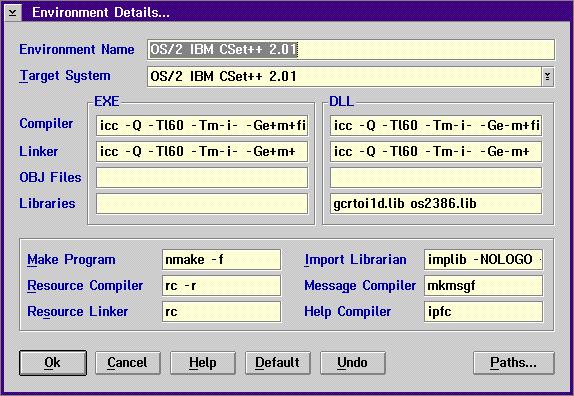Click the Libraries label
The width and height of the screenshot is (574, 396).
[x=47, y=203]
